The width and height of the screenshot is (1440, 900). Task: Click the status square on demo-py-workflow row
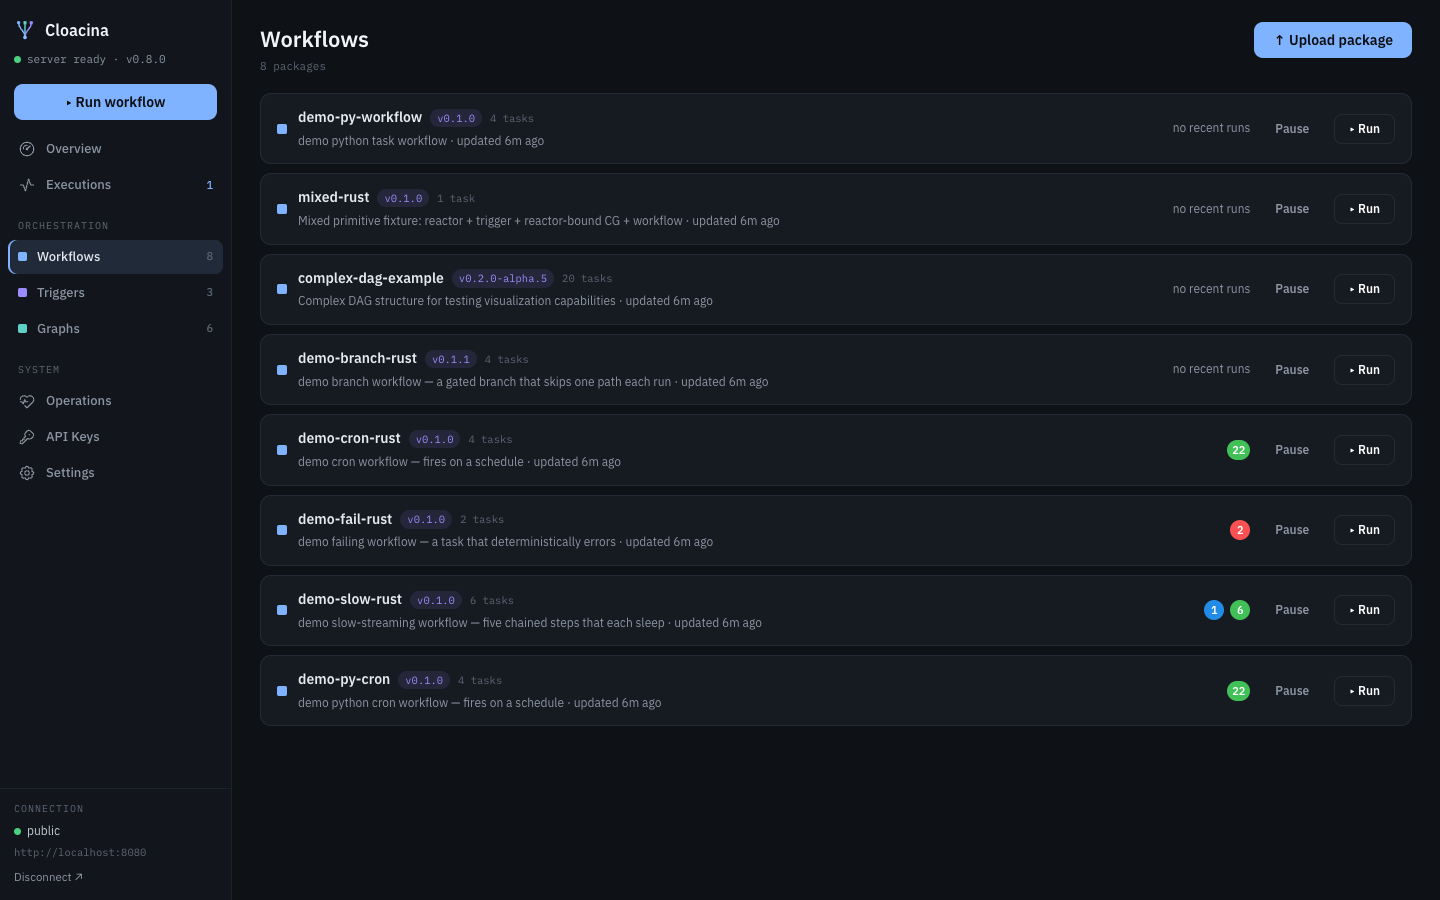(x=282, y=129)
